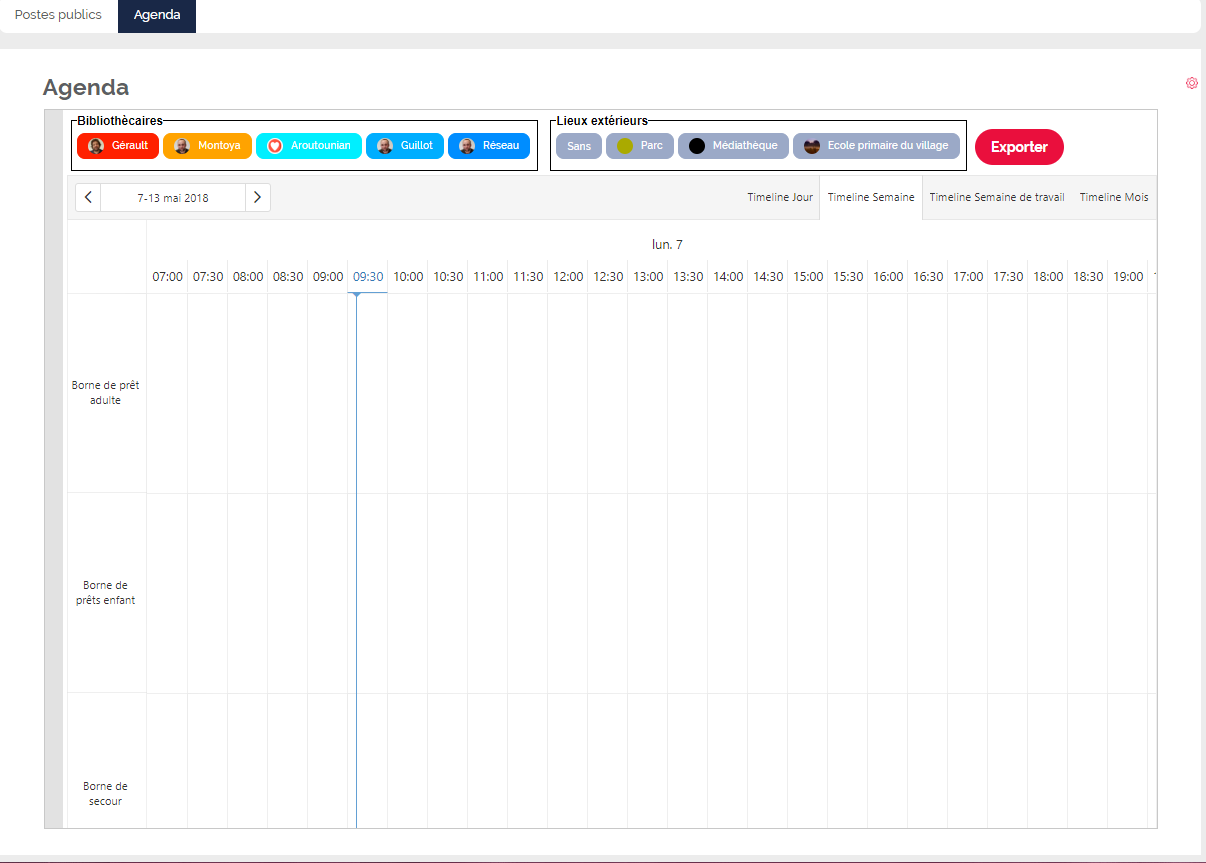Click Montoya's avatar icon
Screen dimensions: 1206x863
[x=182, y=146]
